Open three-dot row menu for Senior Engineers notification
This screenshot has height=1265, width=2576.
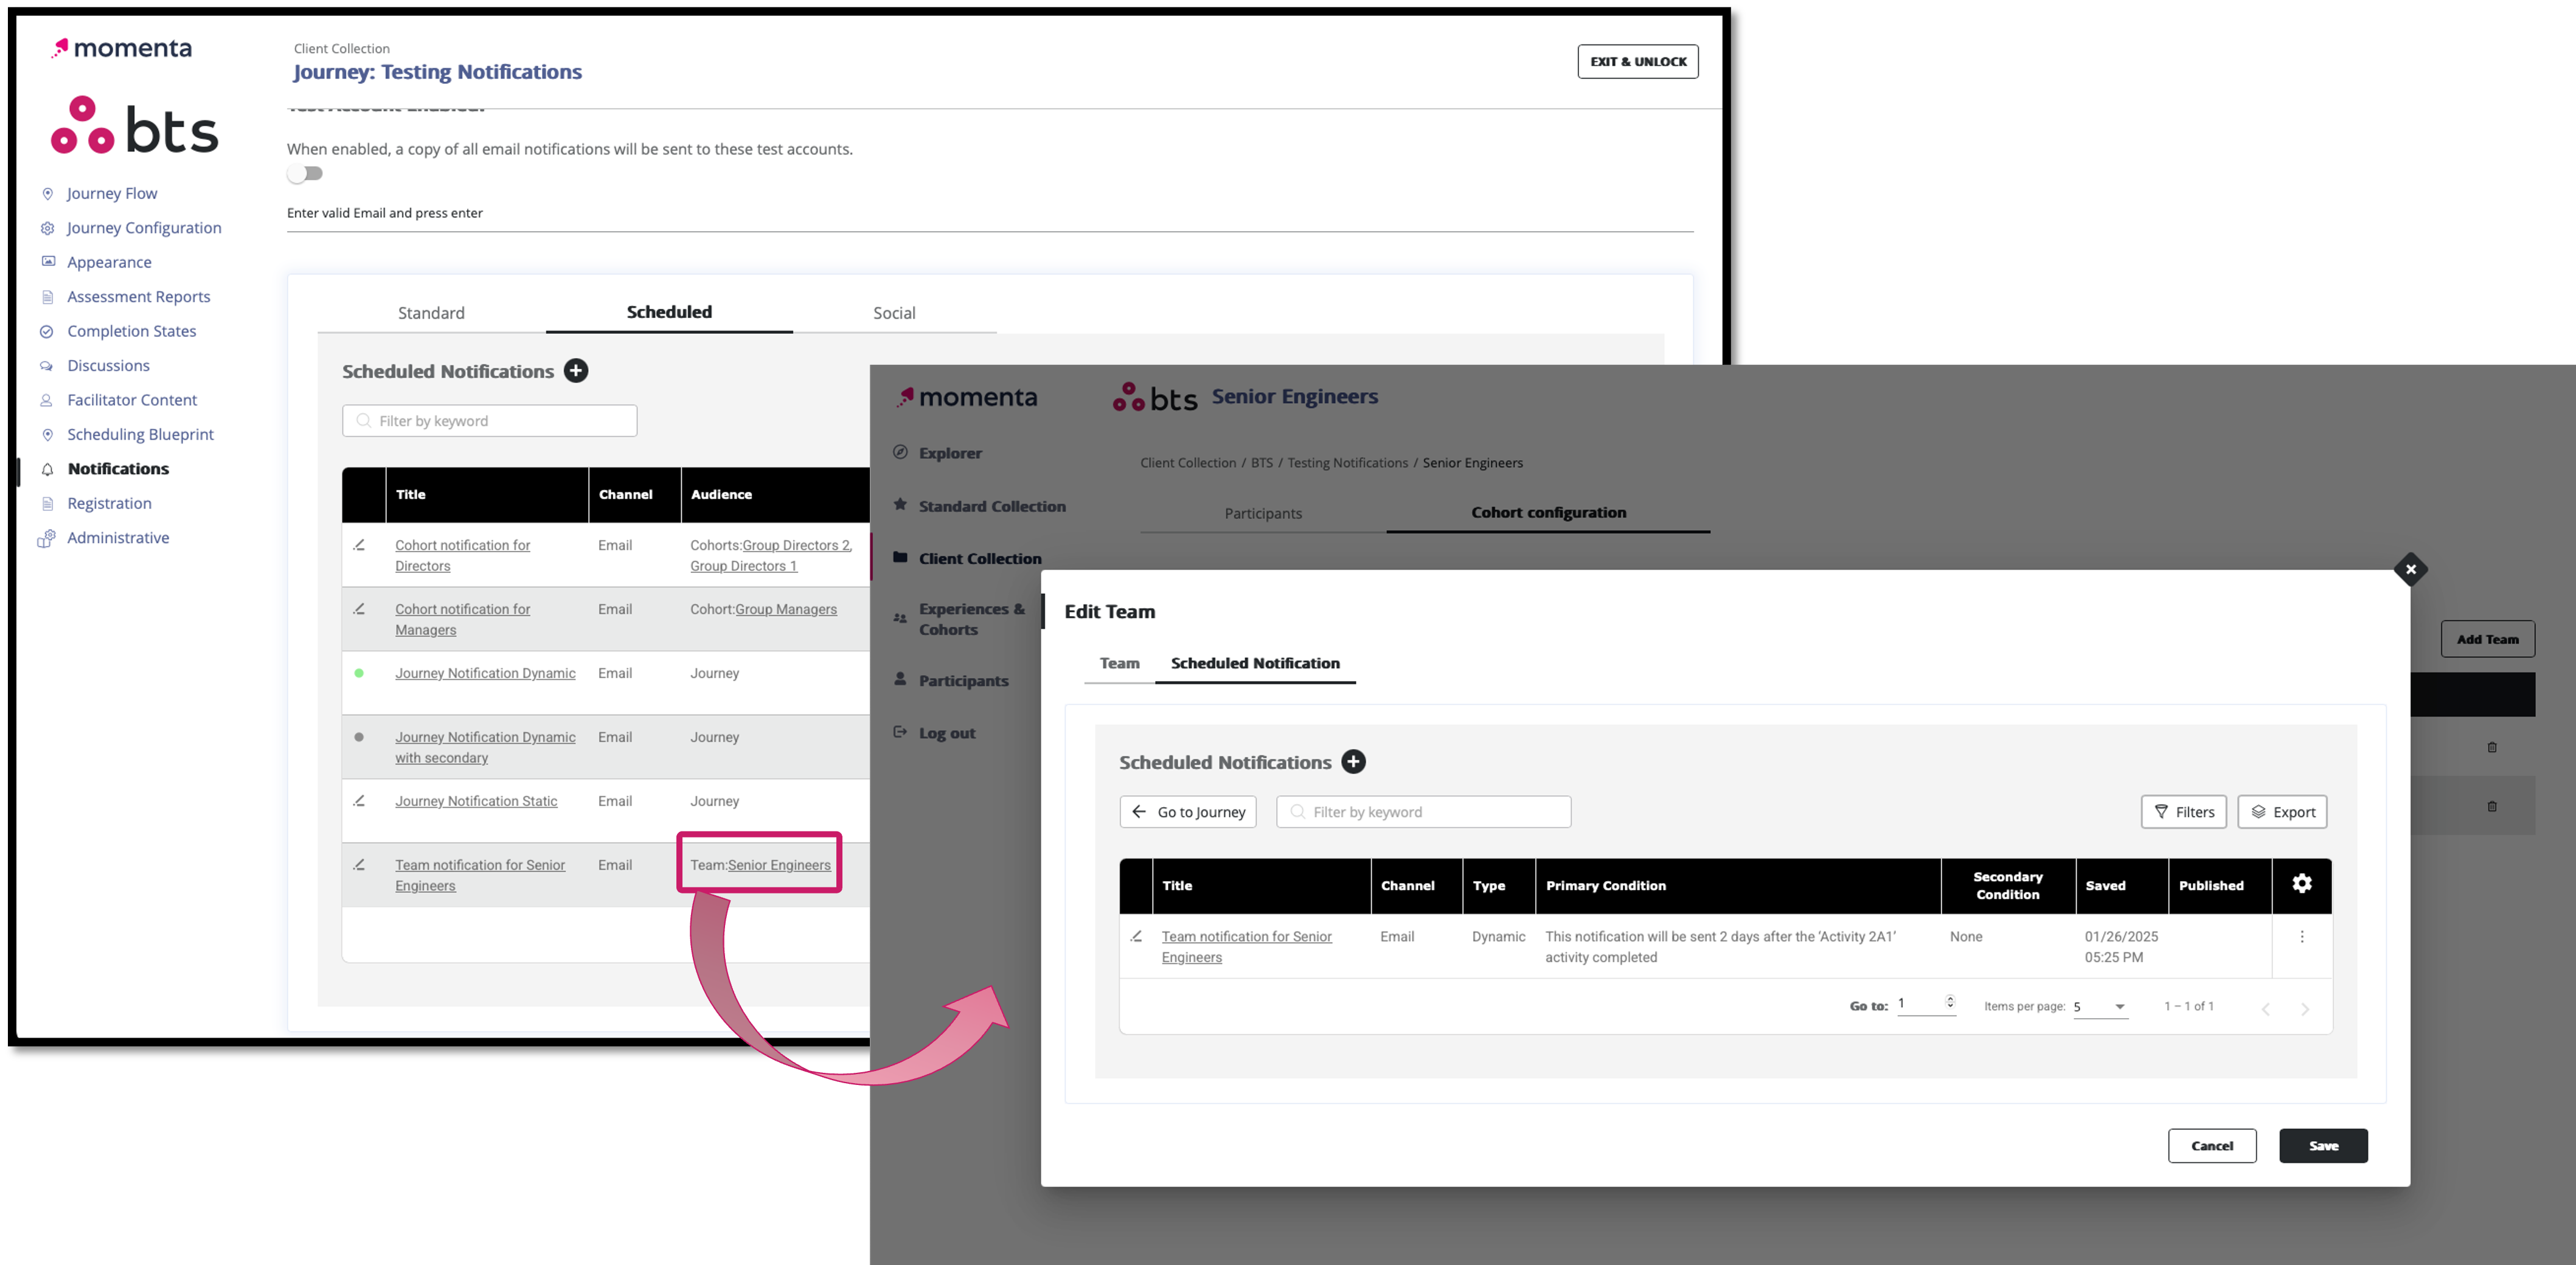coord(2301,937)
